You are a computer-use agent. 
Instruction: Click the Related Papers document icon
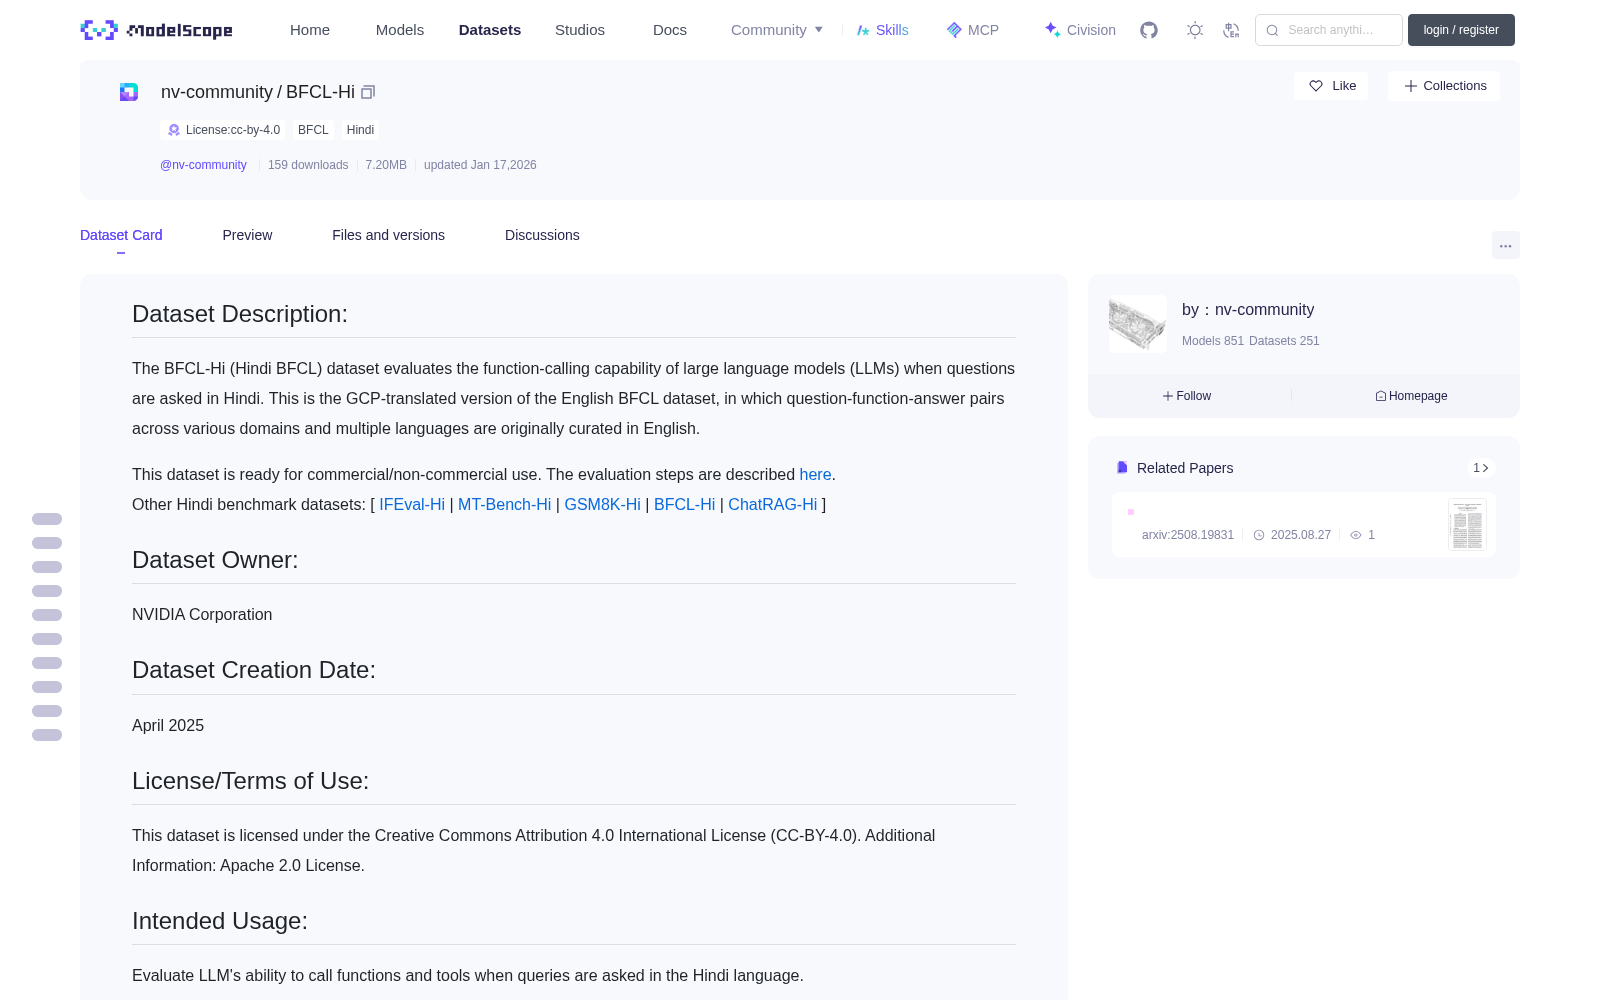(x=1122, y=468)
